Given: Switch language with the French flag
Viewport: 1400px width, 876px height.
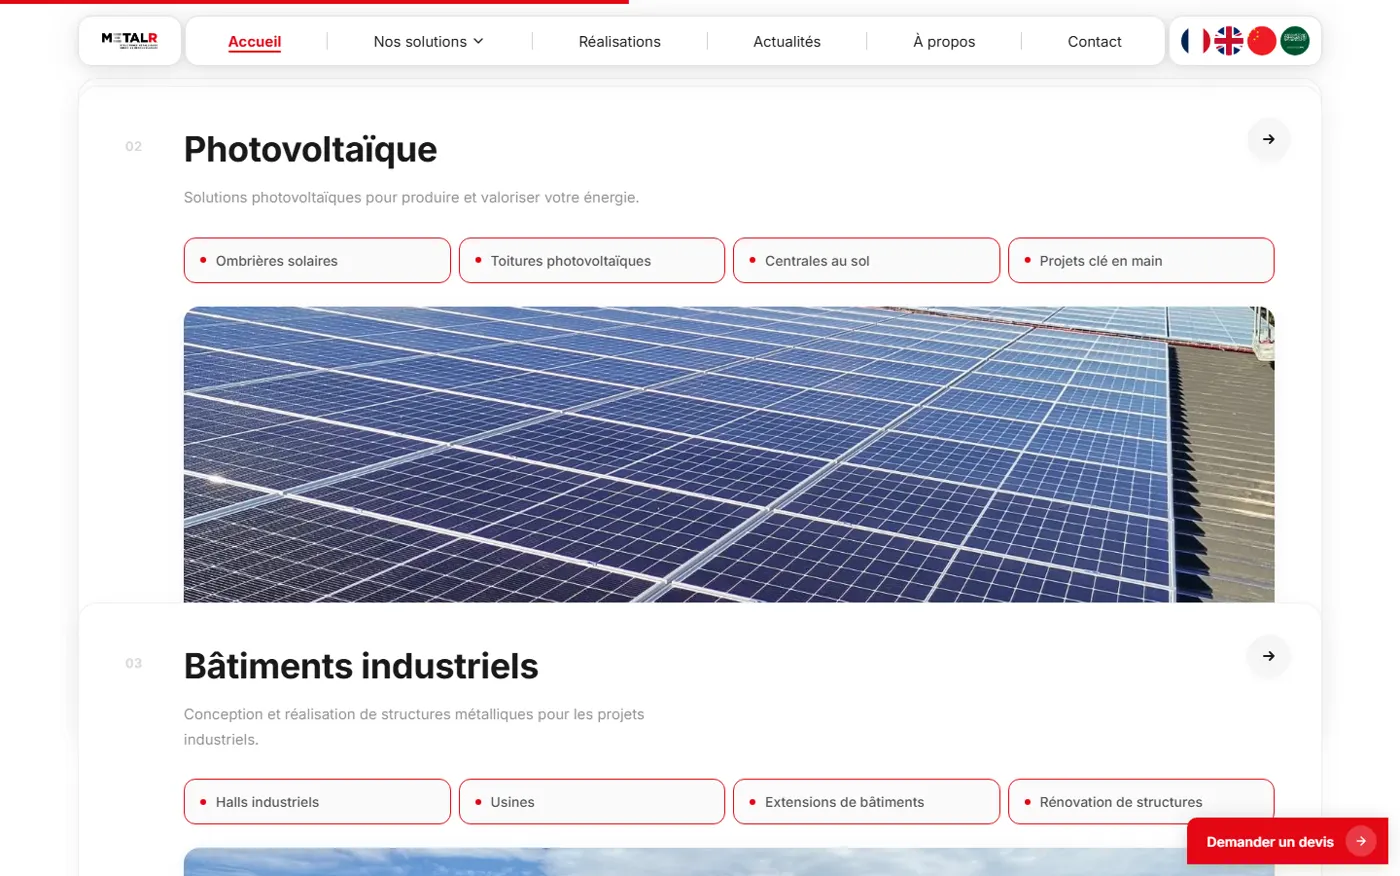Looking at the screenshot, I should tap(1195, 41).
